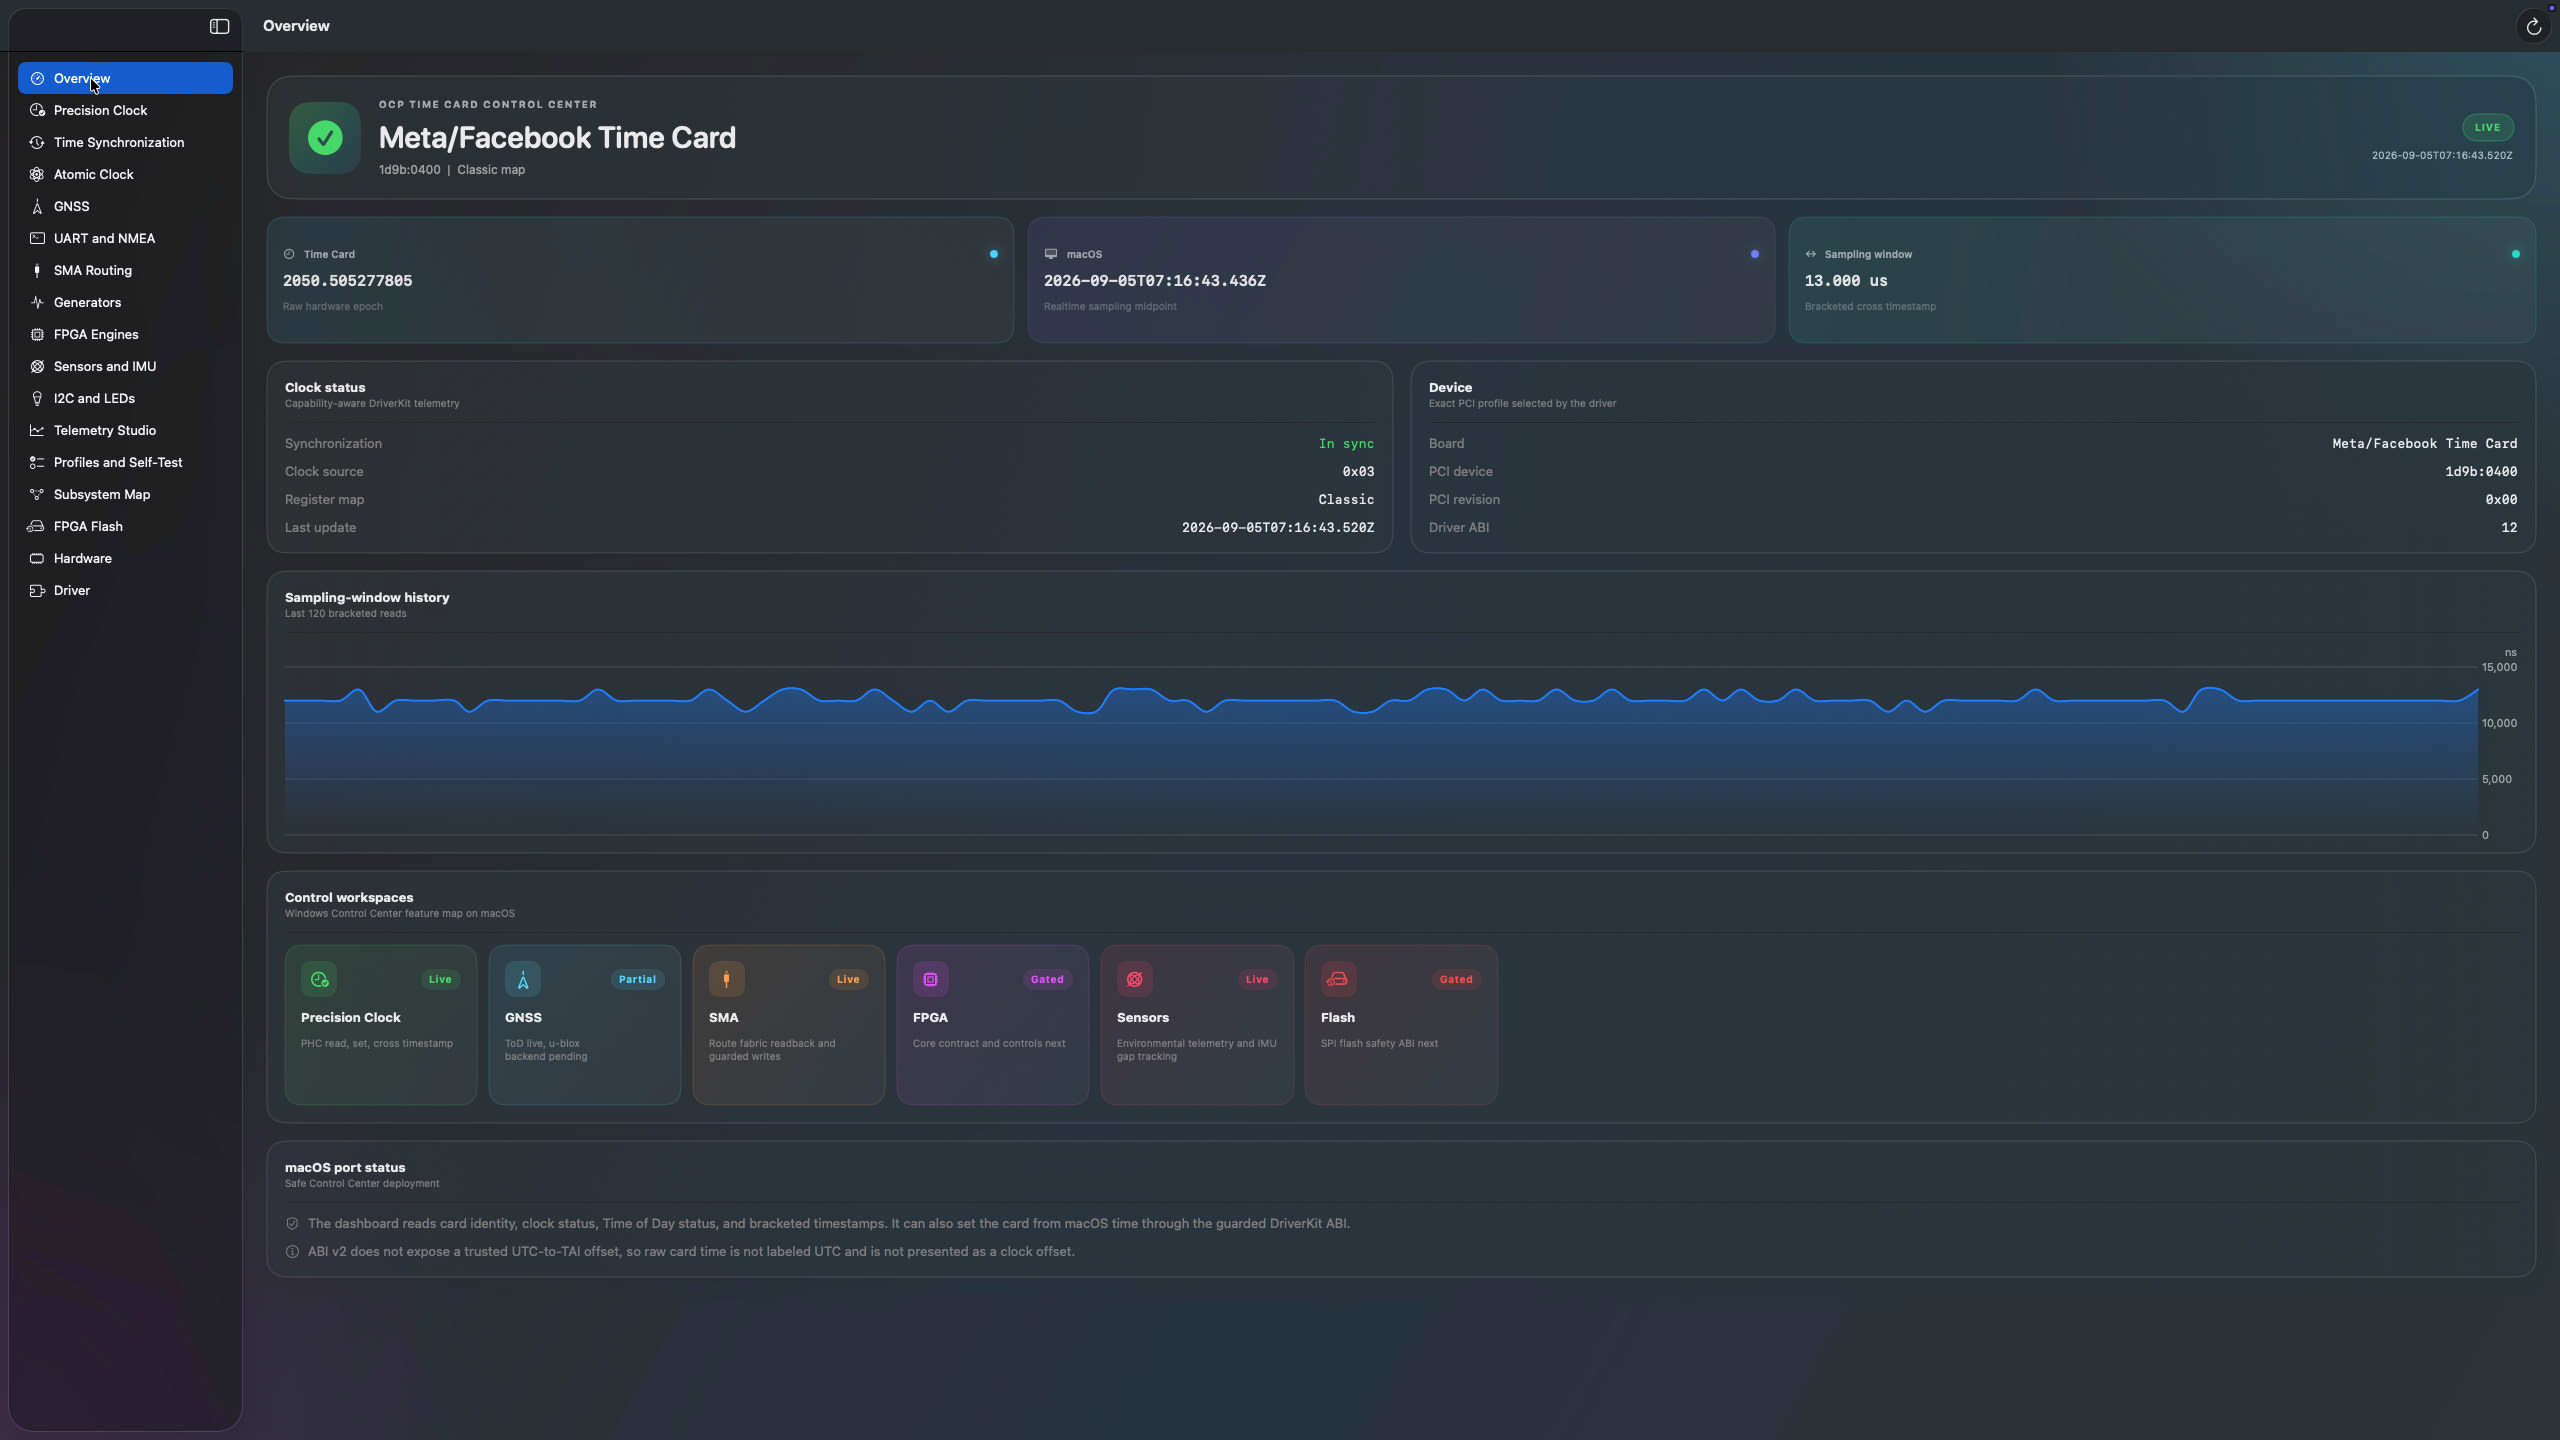Click the Driver sidebar icon
This screenshot has width=2560, height=1440.
(37, 590)
